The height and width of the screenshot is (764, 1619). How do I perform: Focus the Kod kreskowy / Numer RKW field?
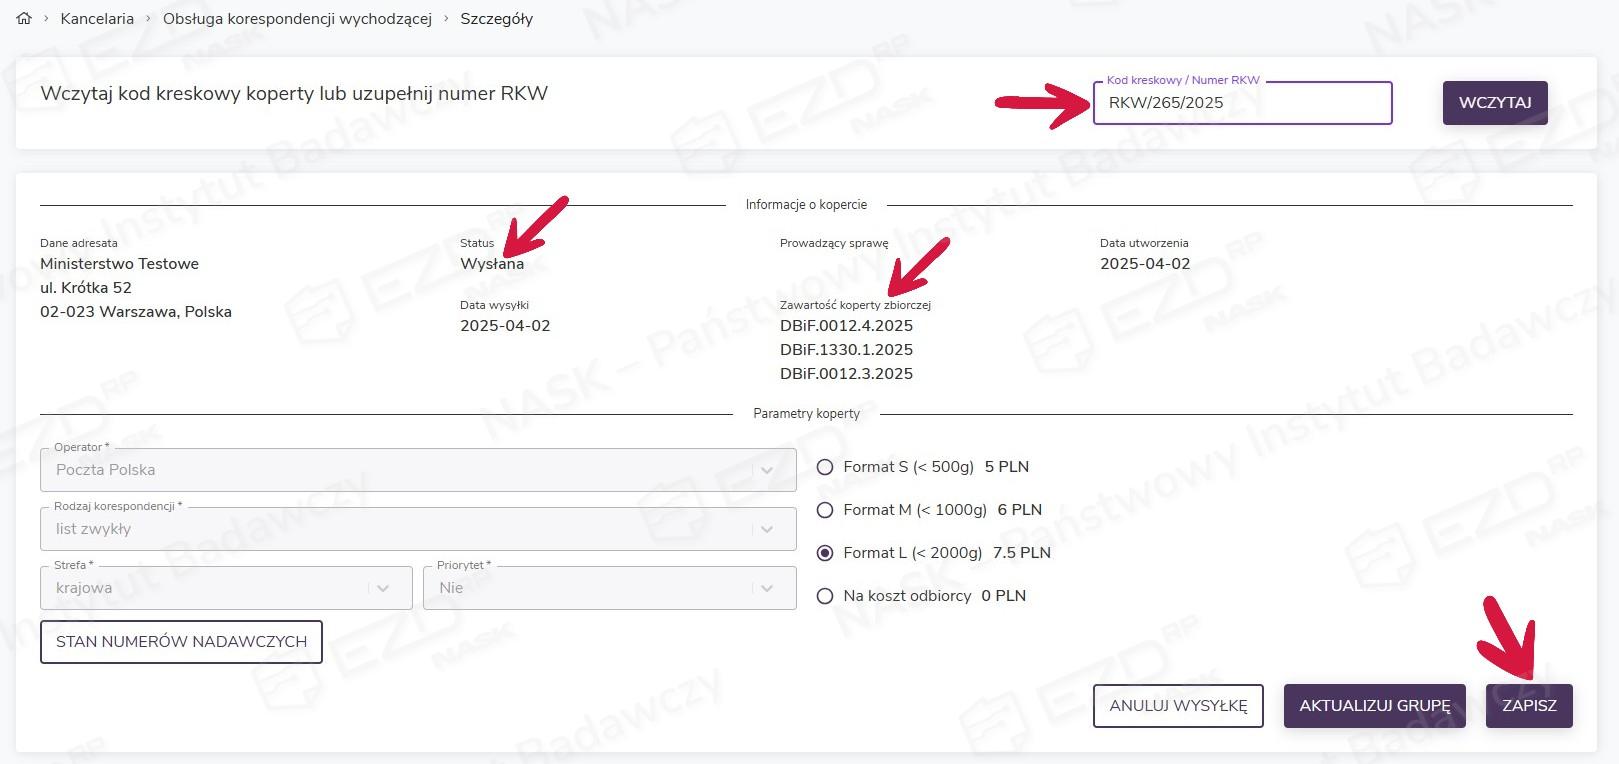click(1241, 103)
